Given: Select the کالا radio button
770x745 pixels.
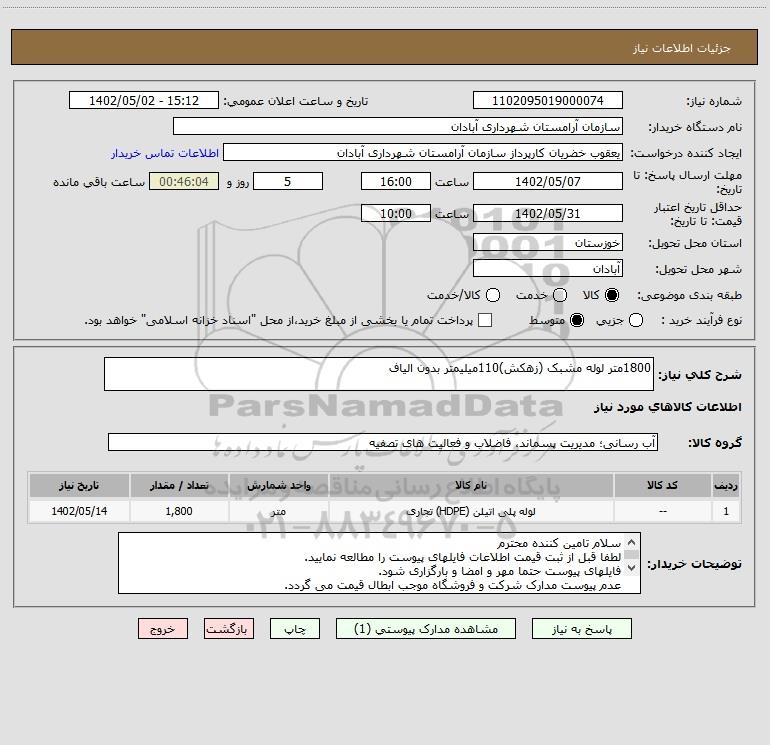Looking at the screenshot, I should [612, 295].
